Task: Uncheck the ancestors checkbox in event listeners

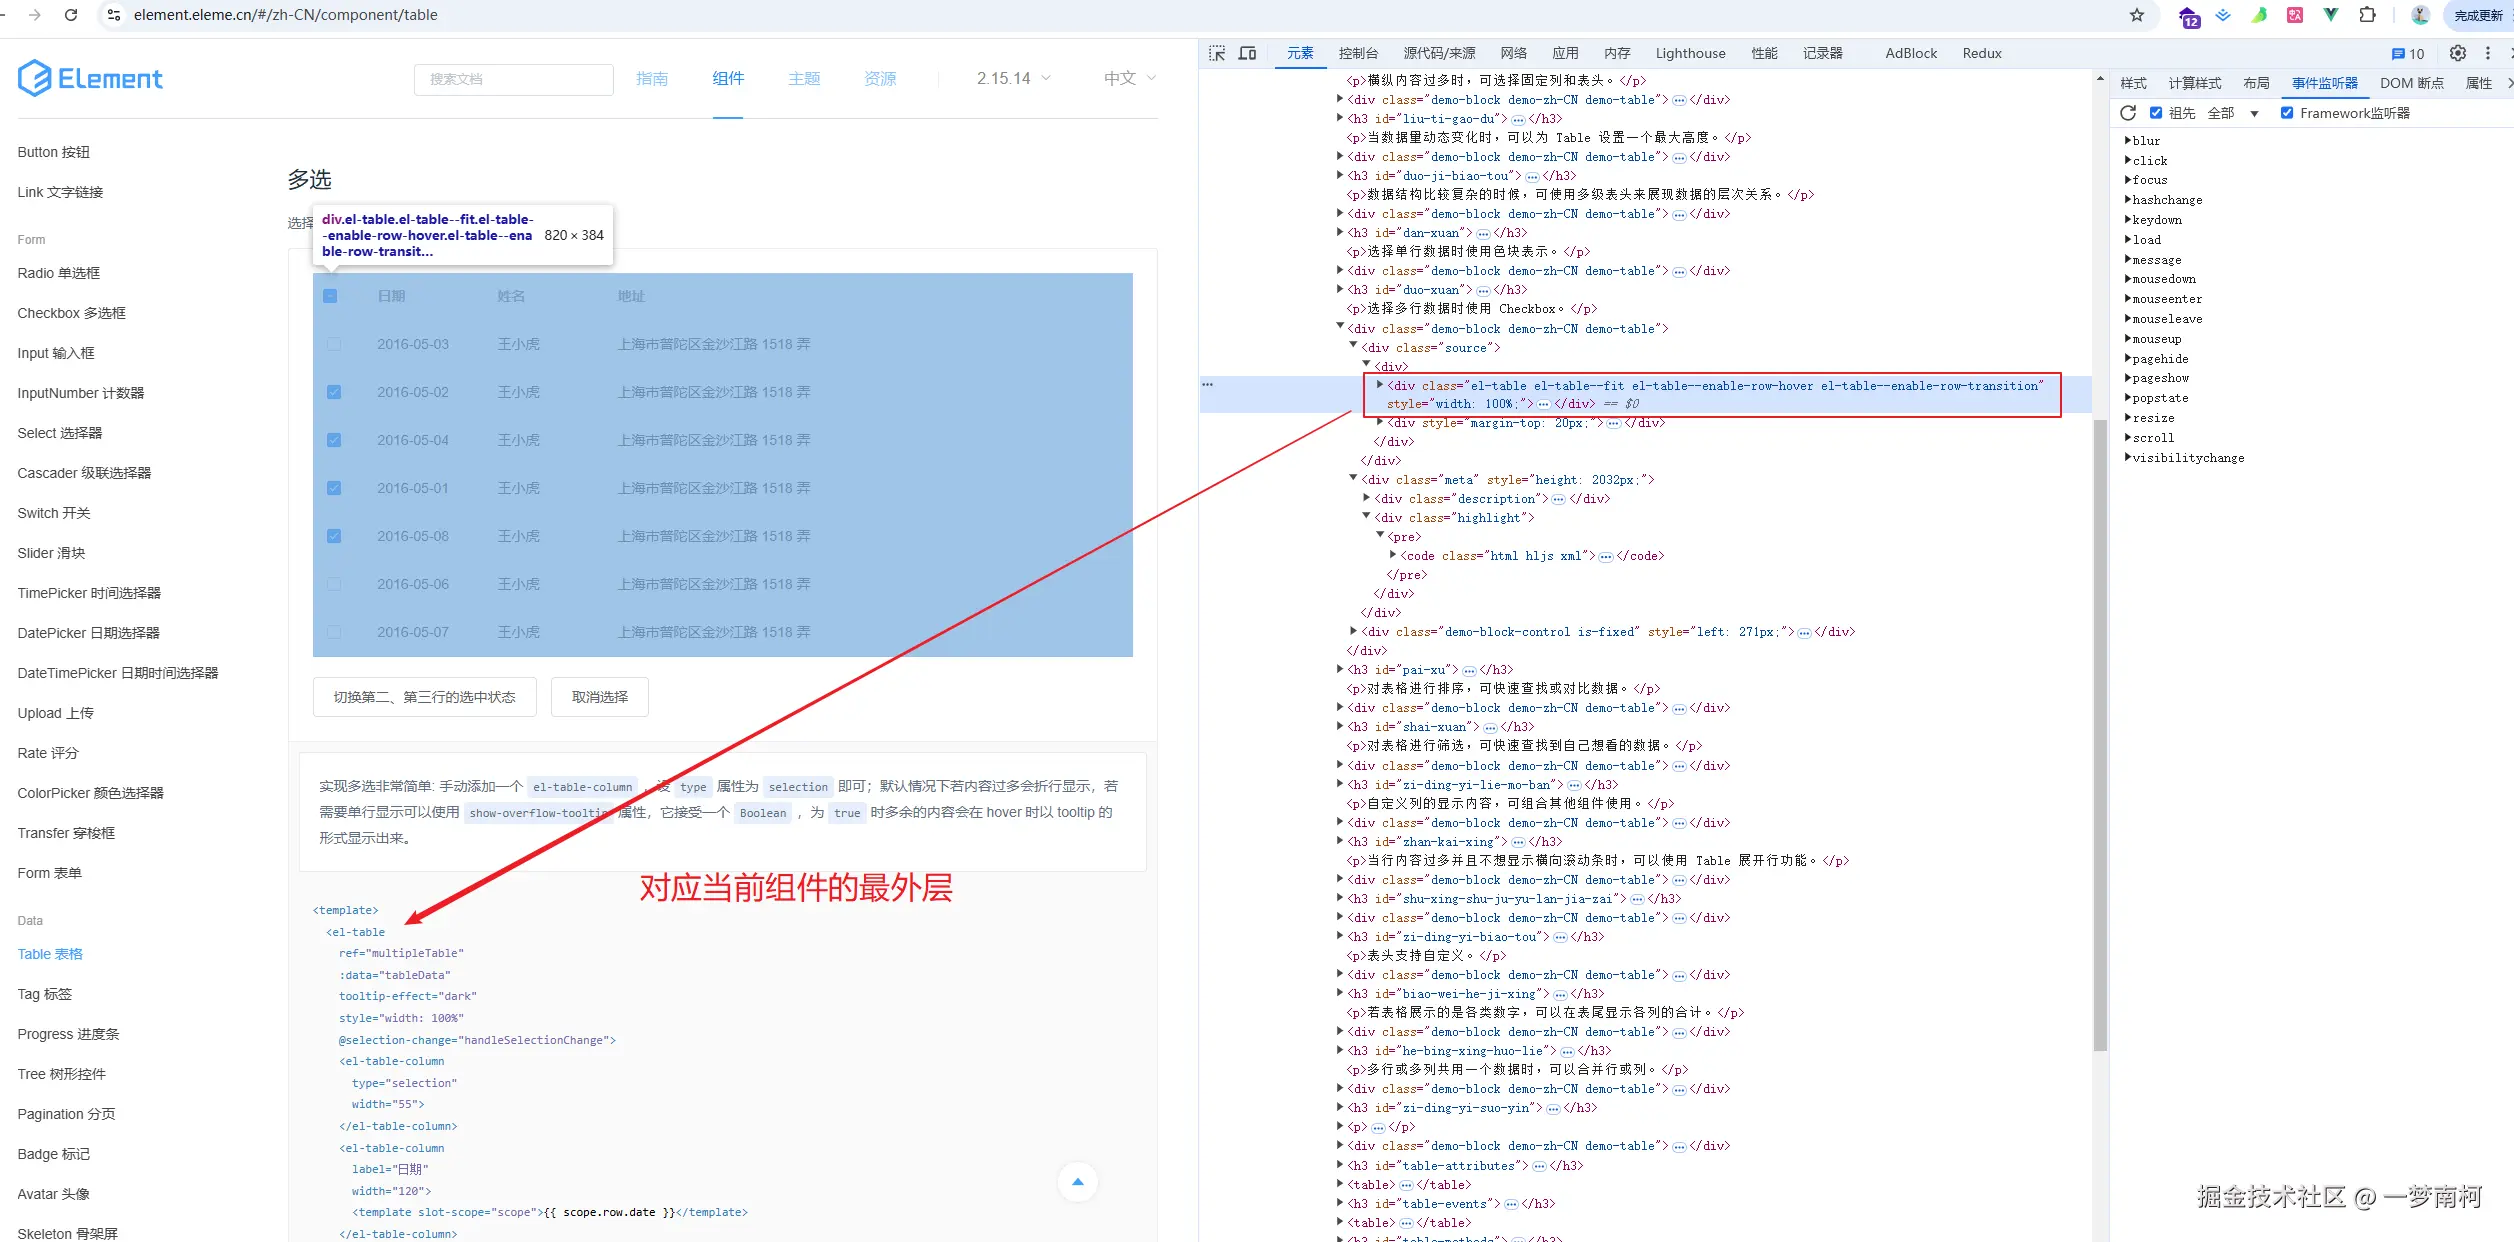Action: click(2156, 113)
